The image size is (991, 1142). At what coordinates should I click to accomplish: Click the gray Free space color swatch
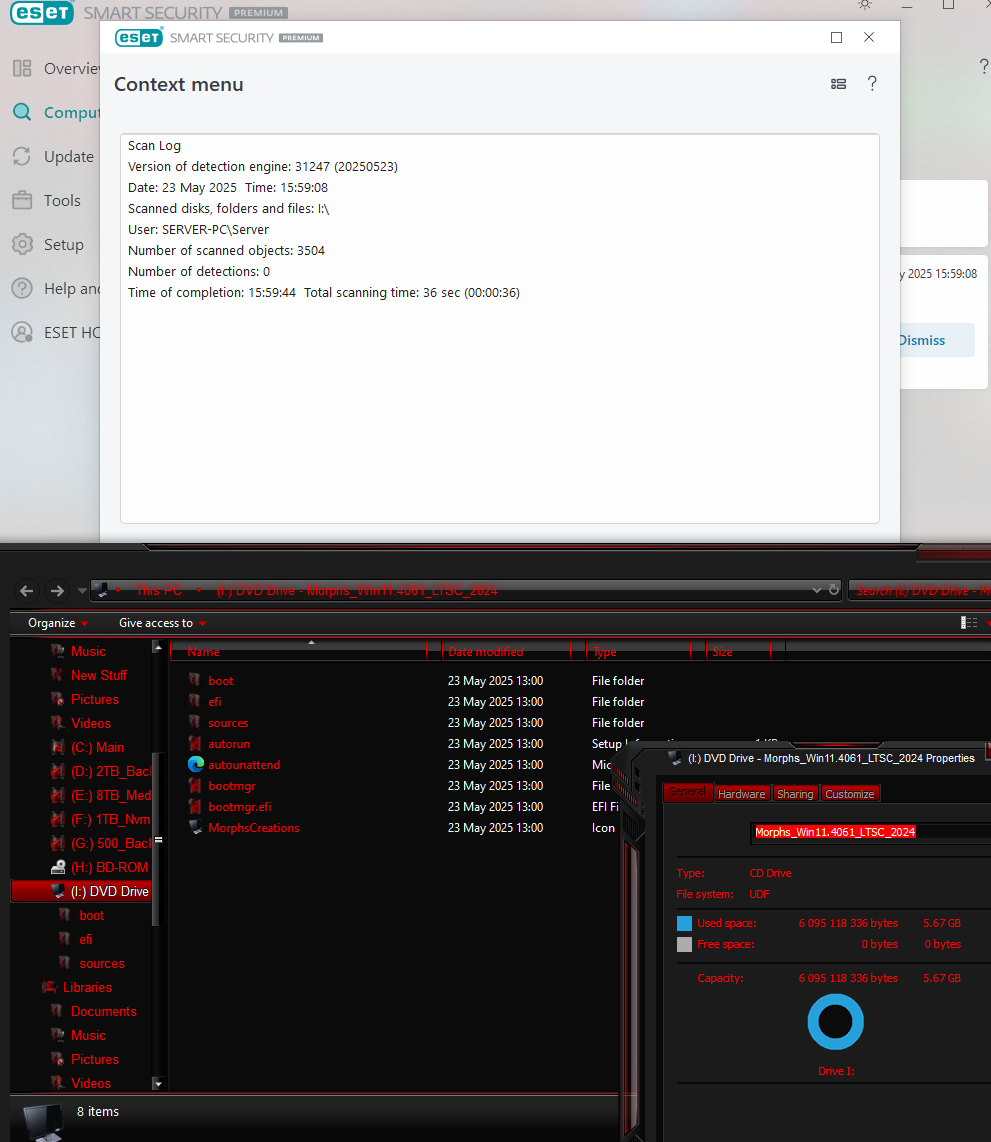click(x=684, y=944)
